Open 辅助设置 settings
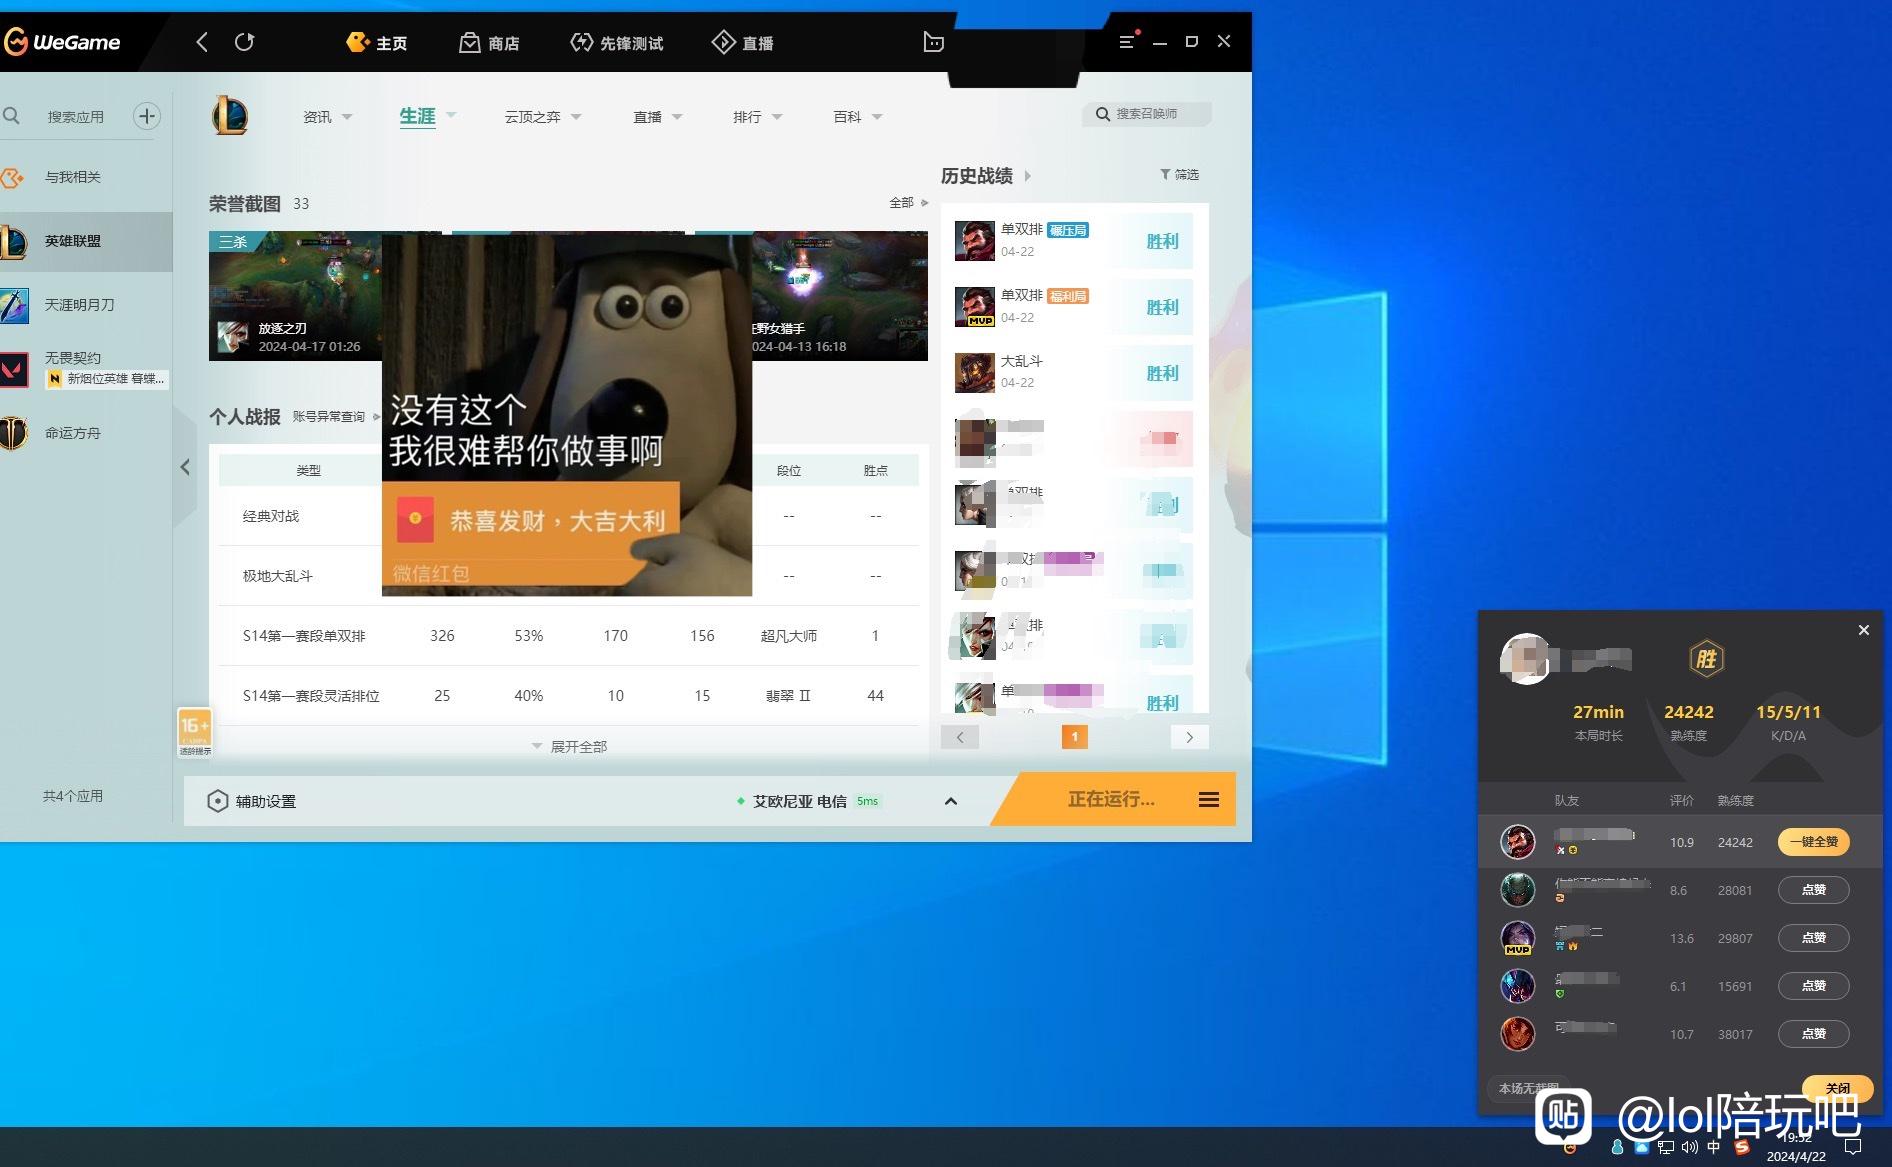This screenshot has width=1892, height=1167. click(251, 801)
